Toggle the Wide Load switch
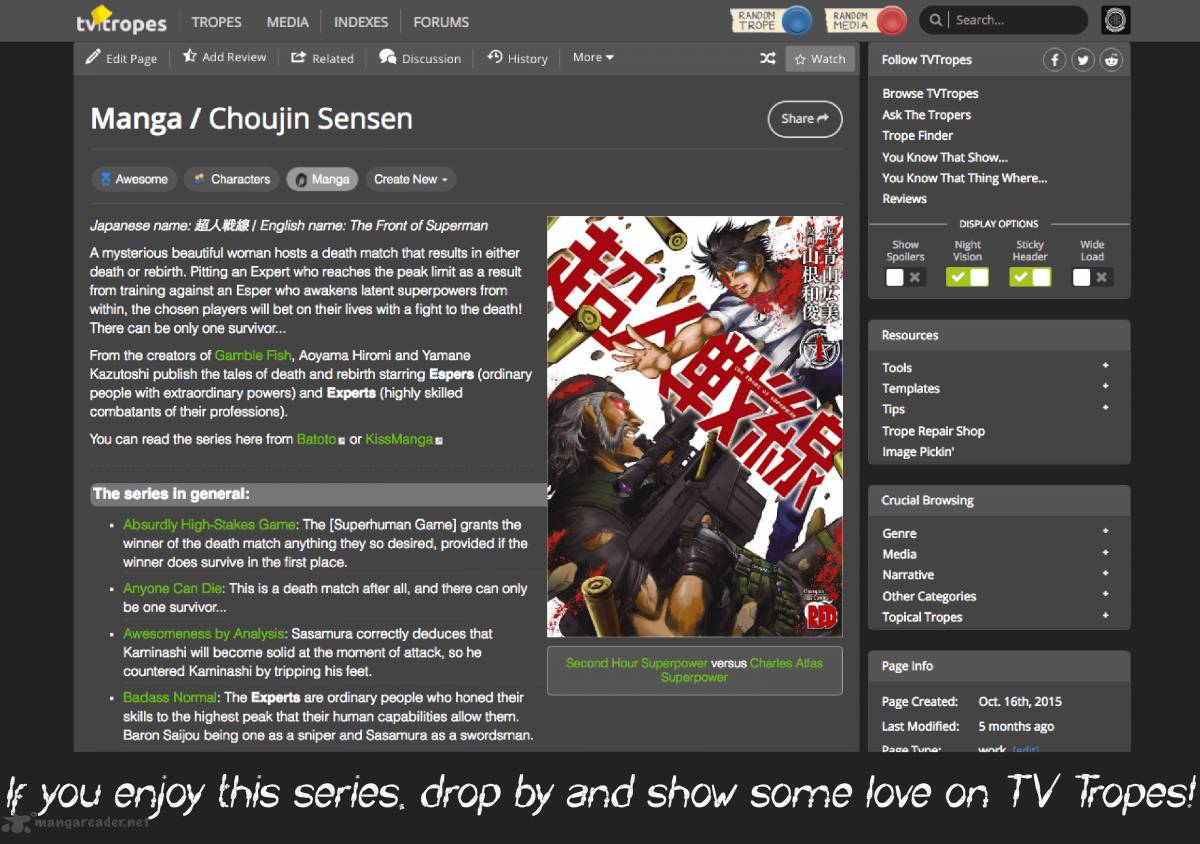 [1092, 277]
